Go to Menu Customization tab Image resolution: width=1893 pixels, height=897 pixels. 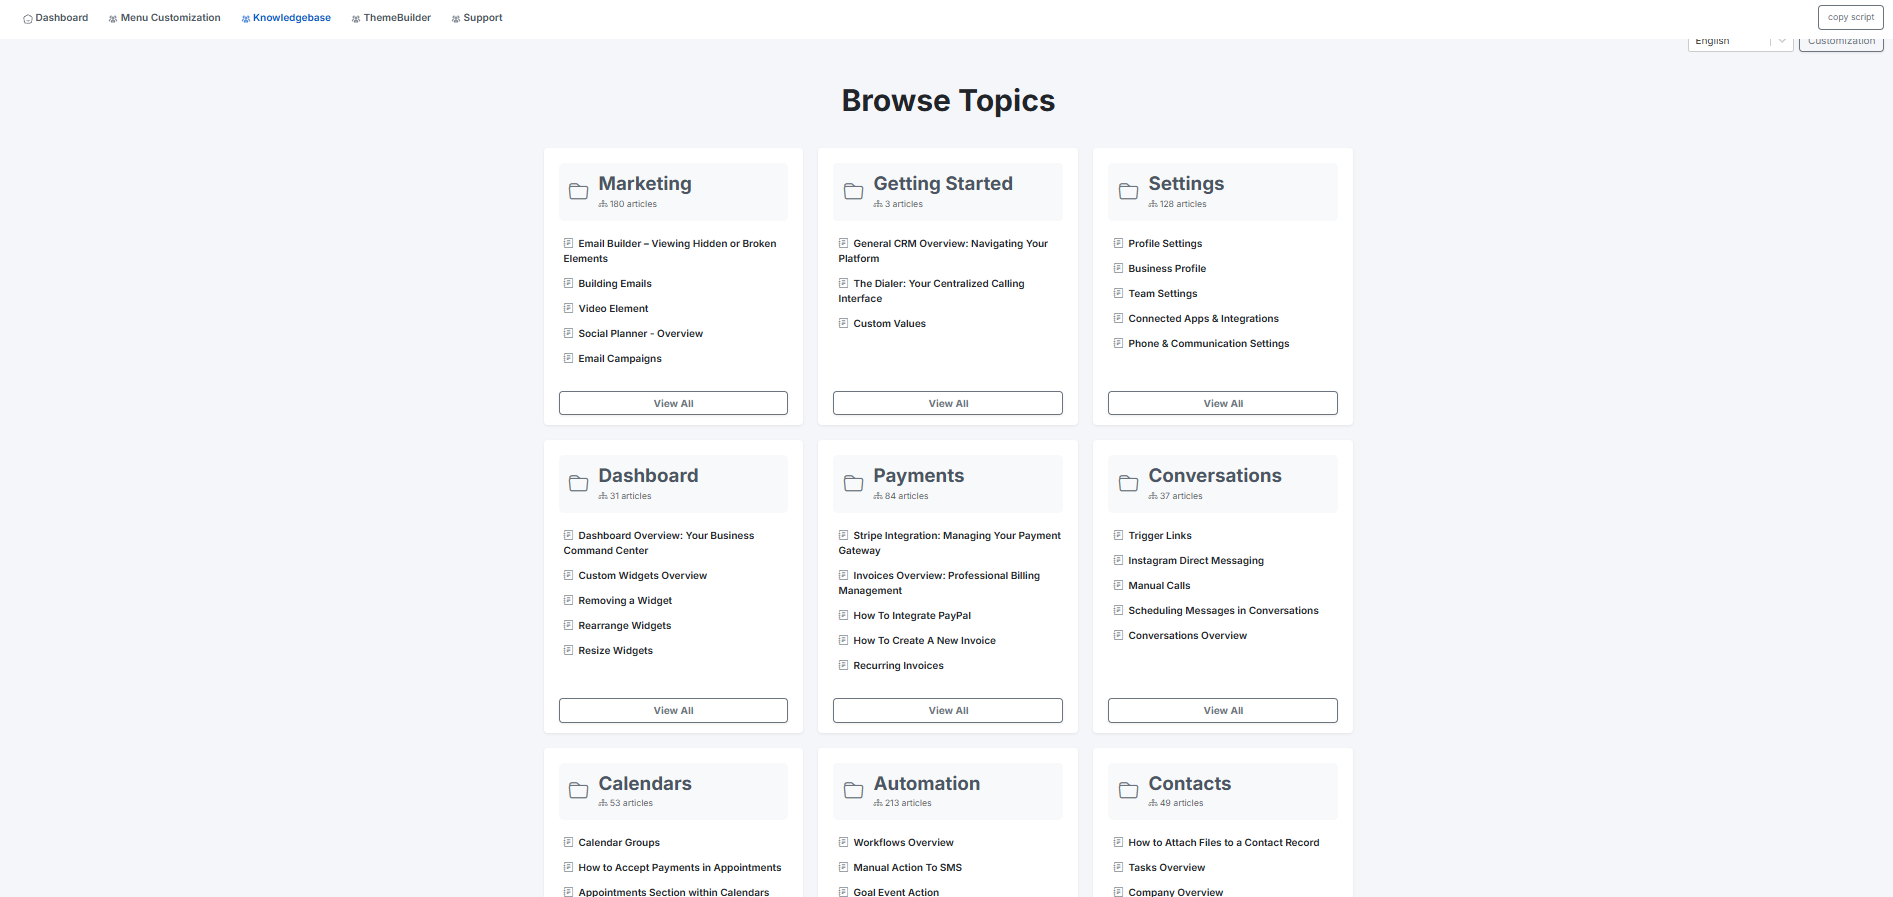[164, 18]
